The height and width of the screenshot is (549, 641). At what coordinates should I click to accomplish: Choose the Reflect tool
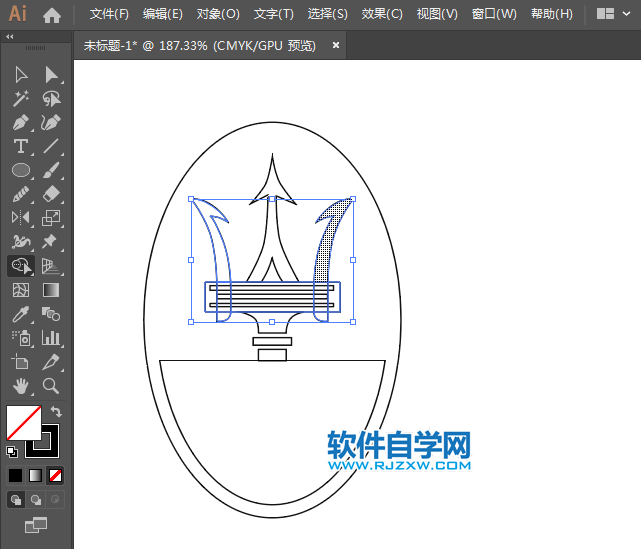(21, 218)
